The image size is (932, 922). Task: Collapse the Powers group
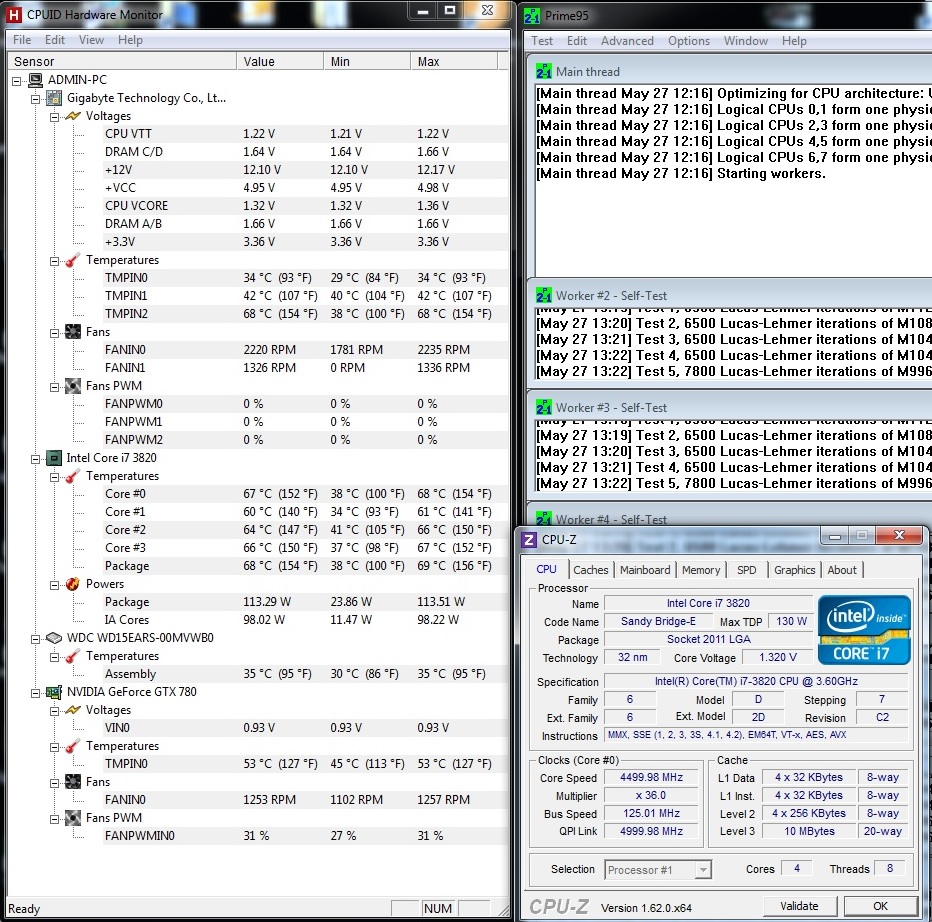pos(55,585)
